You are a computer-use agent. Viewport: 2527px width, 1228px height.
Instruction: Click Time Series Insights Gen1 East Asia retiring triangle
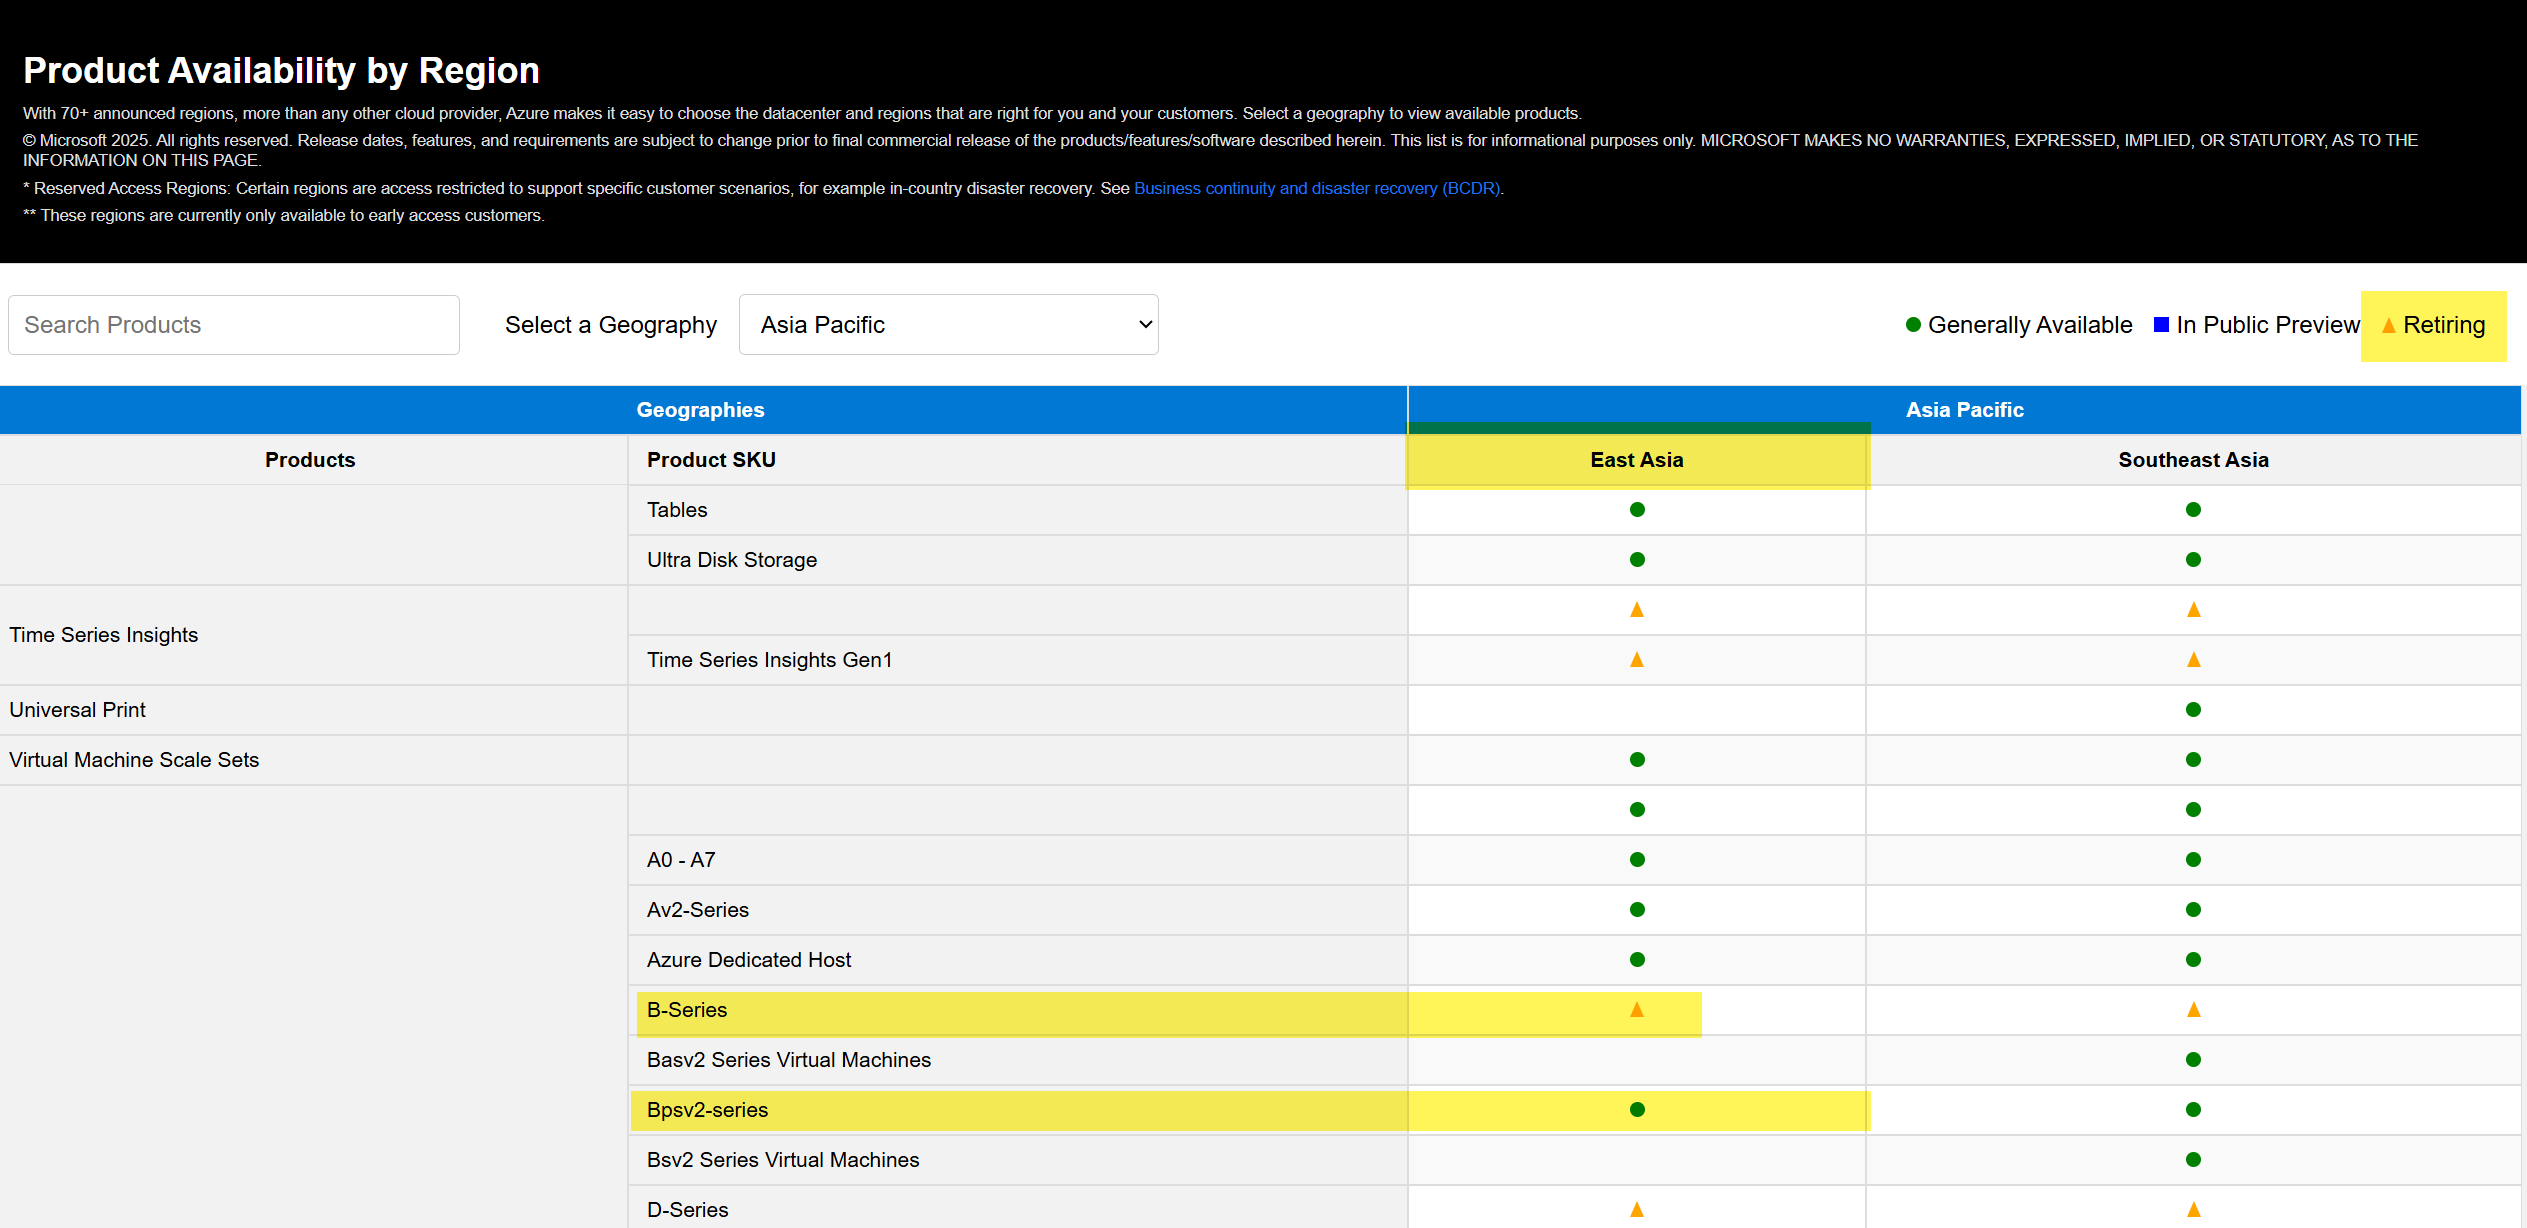pos(1637,660)
